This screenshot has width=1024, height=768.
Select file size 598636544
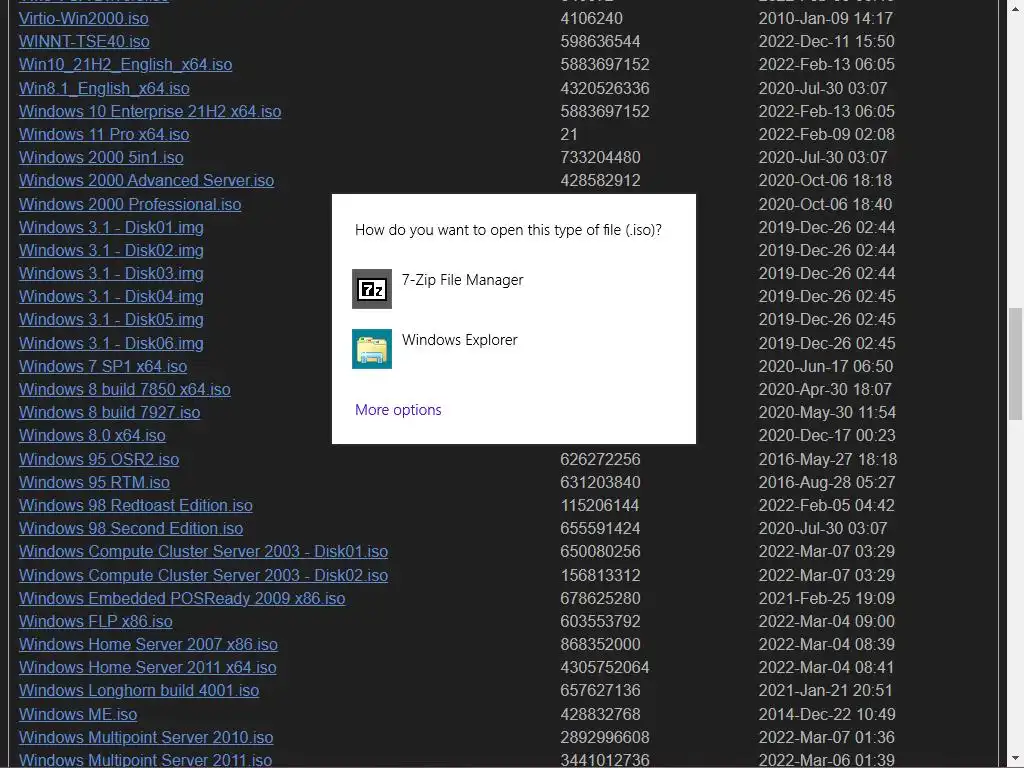pyautogui.click(x=600, y=41)
